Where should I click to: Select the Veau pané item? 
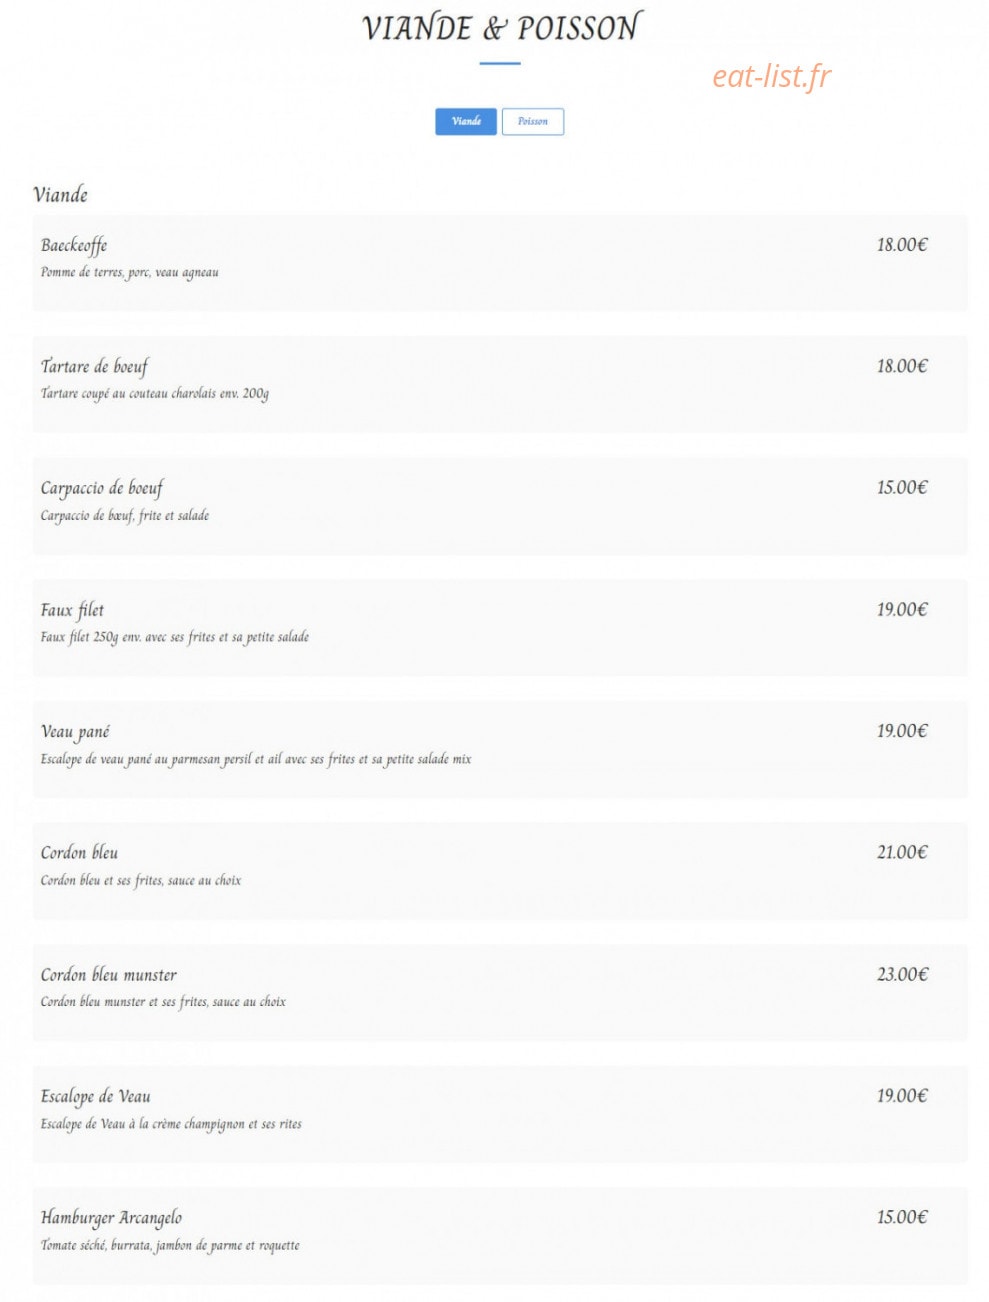500,750
